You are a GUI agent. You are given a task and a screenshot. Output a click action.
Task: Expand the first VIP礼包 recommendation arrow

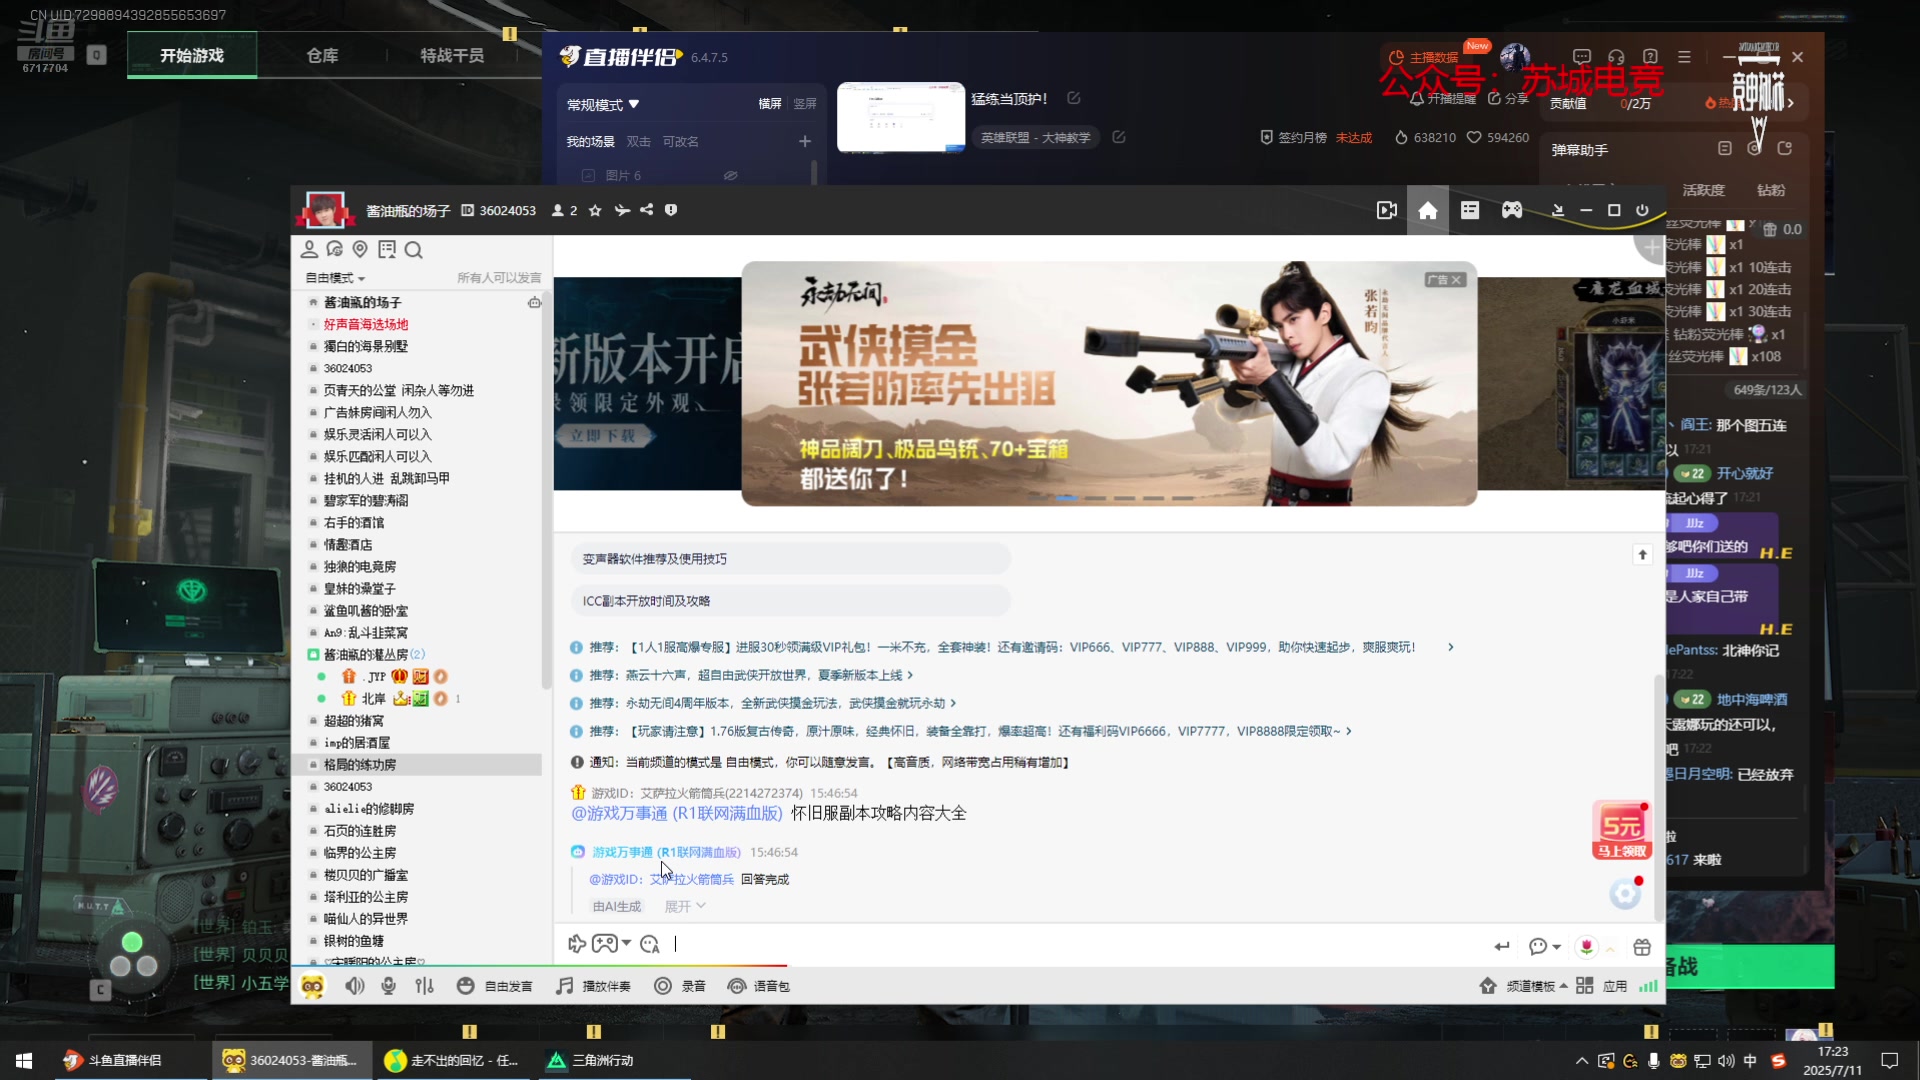tap(1451, 647)
